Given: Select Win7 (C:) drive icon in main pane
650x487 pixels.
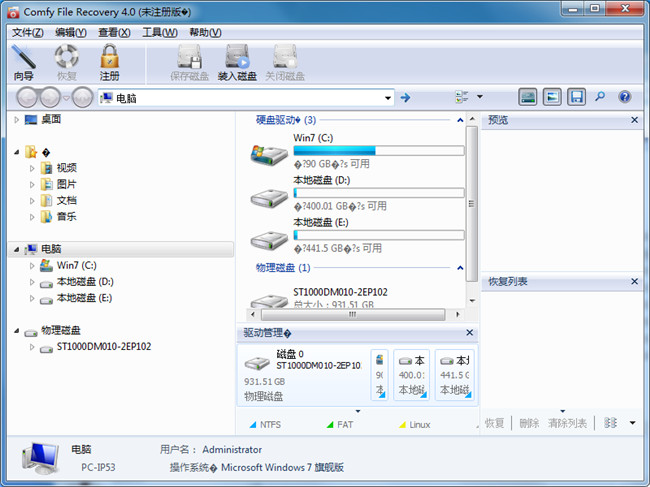Looking at the screenshot, I should 269,155.
